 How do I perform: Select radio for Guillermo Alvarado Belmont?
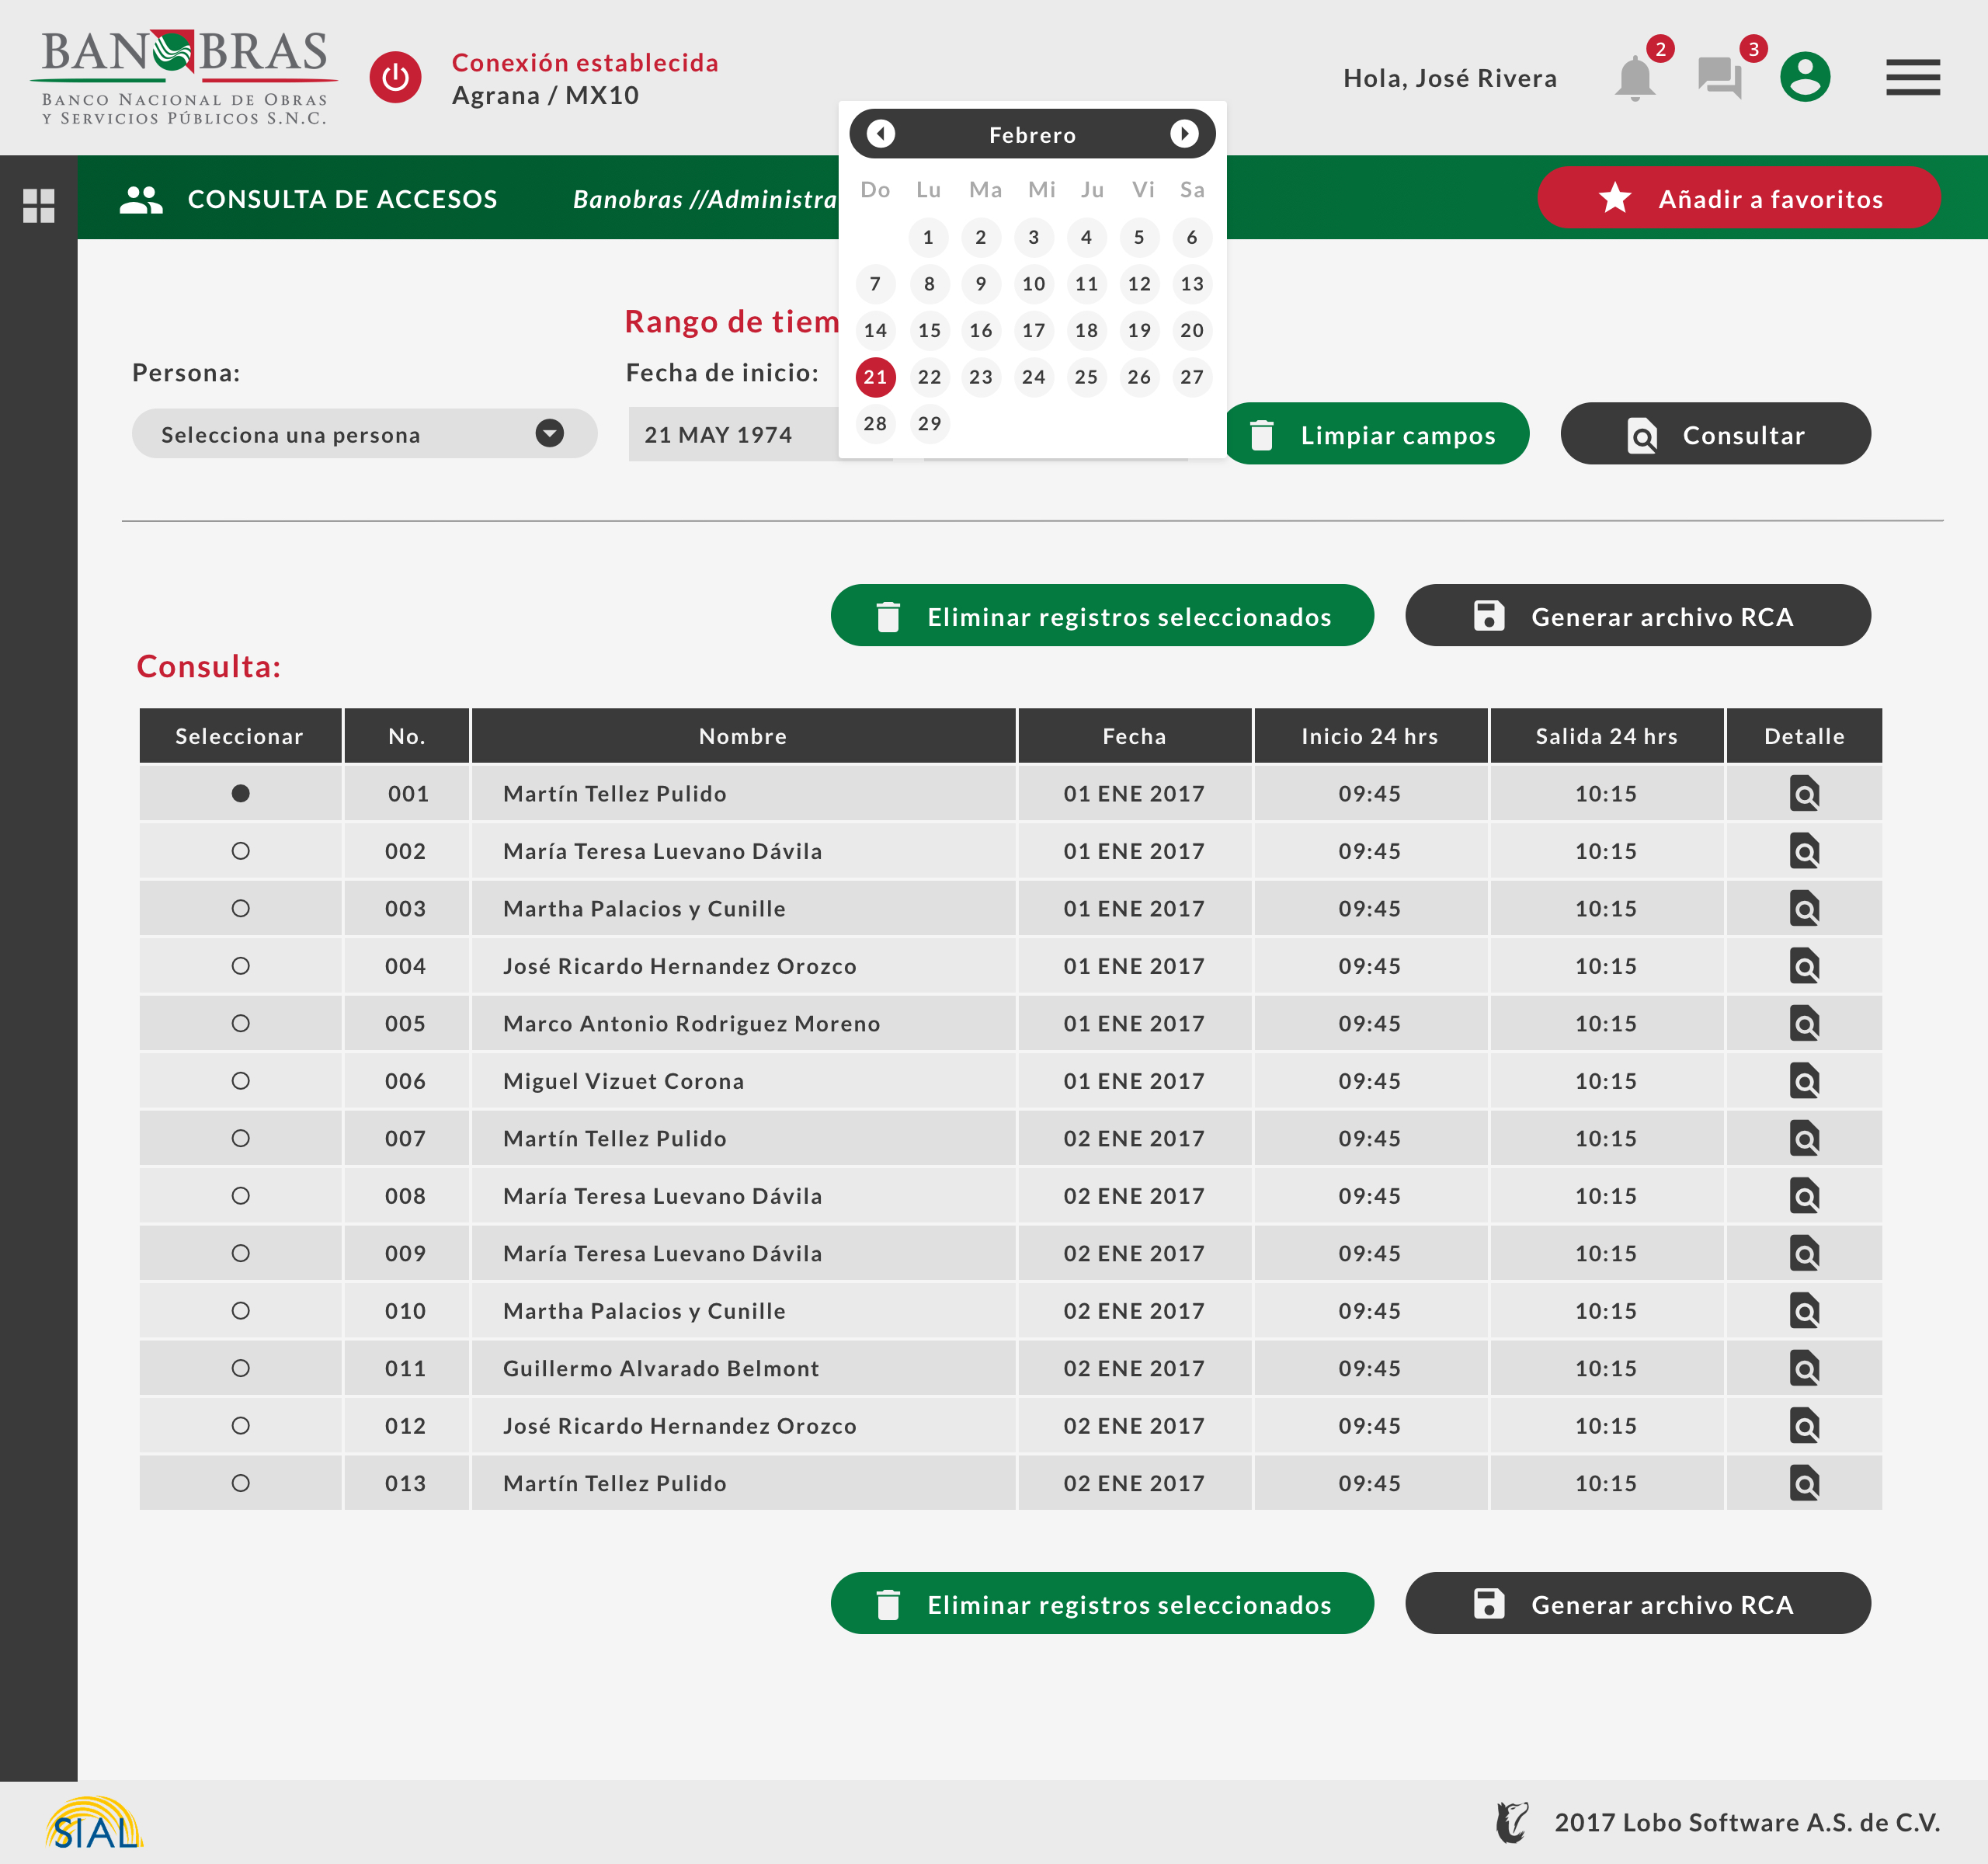pyautogui.click(x=240, y=1369)
